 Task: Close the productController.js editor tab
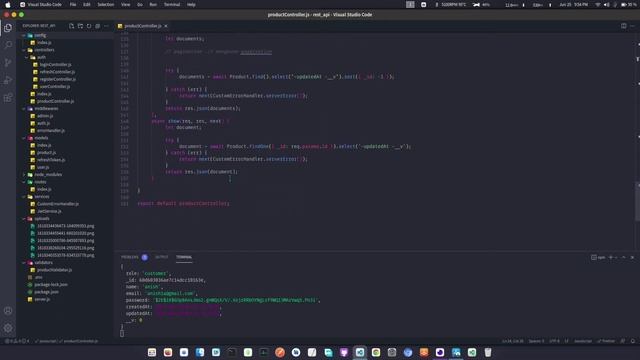coord(166,26)
